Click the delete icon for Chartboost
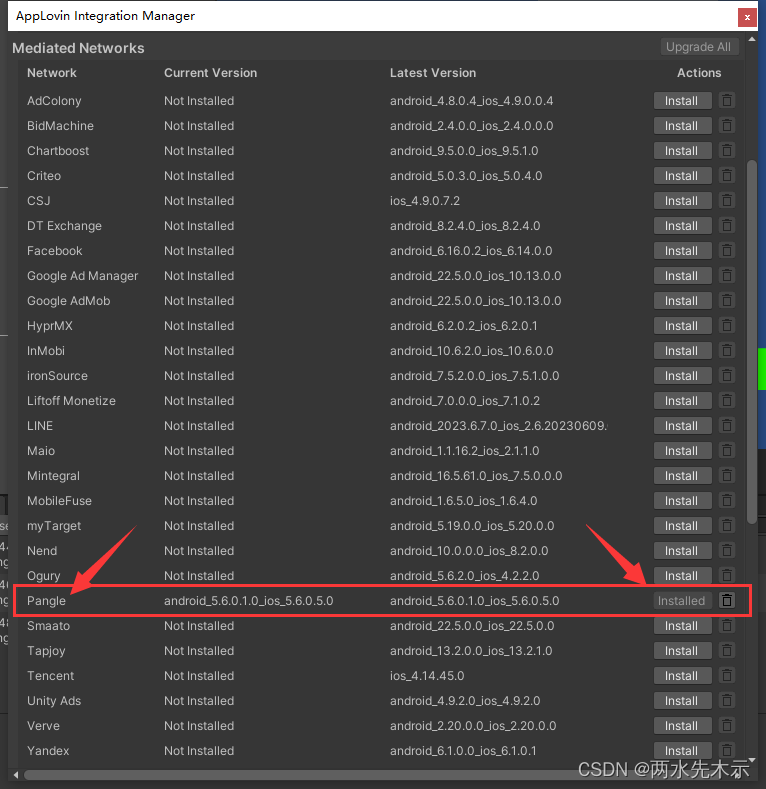The width and height of the screenshot is (766, 789). (x=727, y=150)
